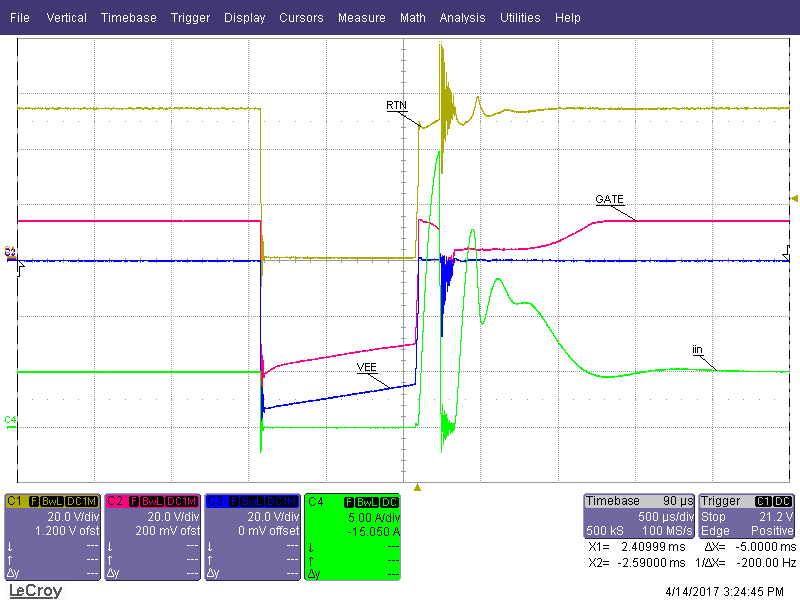
Task: Select the yellow C1 channel descriptor box
Action: click(52, 535)
